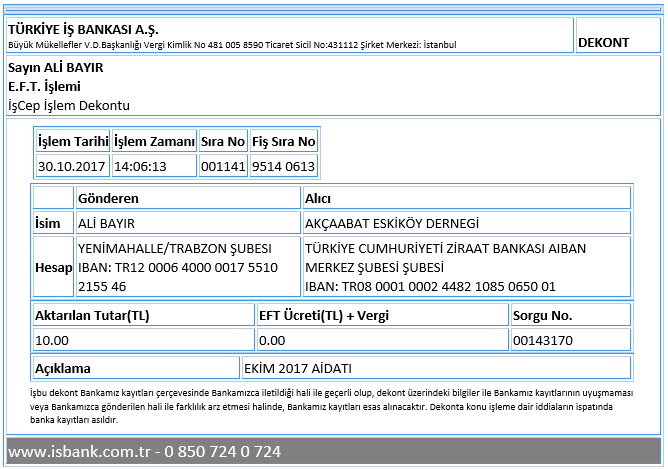The width and height of the screenshot is (668, 469).
Task: Select recipient AKÇAABAT ESKİKÖY DERNEGİ
Action: click(x=392, y=223)
